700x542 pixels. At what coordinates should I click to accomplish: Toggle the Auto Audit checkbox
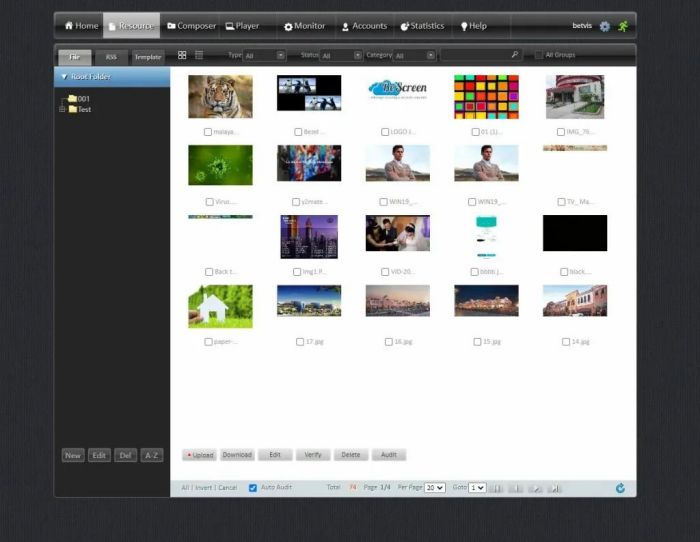(253, 488)
